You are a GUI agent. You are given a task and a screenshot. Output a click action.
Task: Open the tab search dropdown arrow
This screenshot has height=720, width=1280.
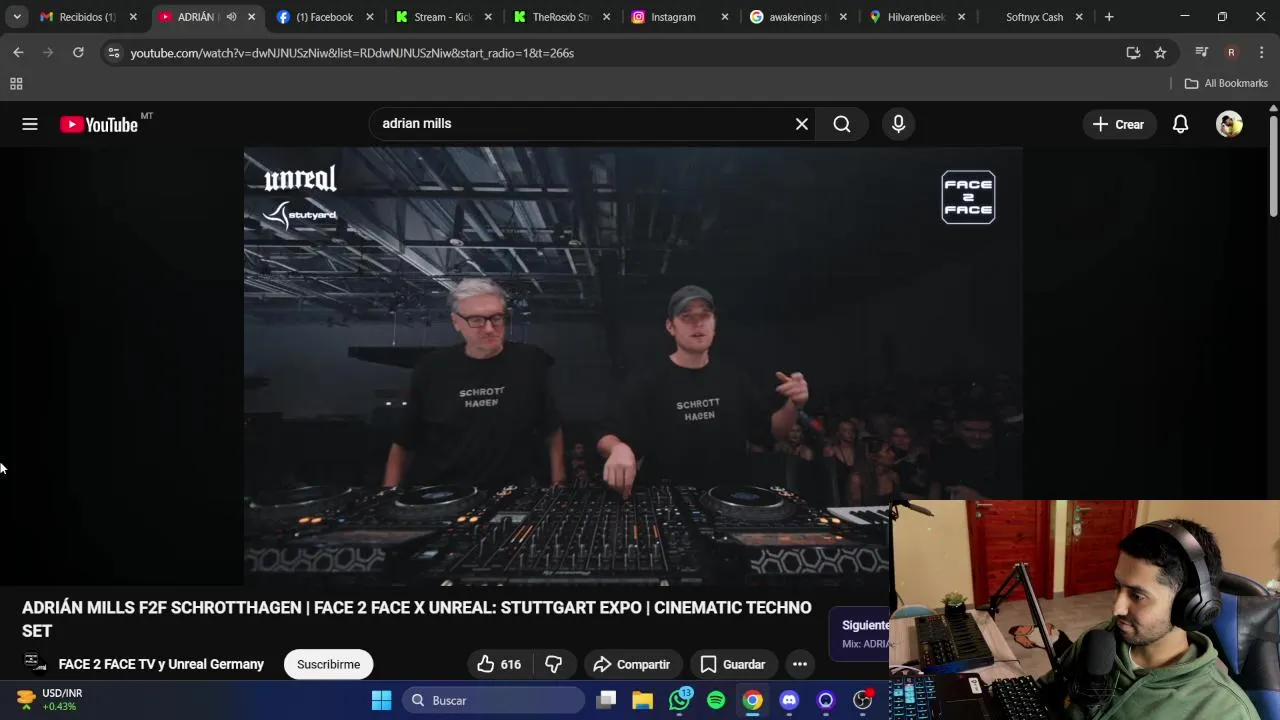click(x=17, y=17)
